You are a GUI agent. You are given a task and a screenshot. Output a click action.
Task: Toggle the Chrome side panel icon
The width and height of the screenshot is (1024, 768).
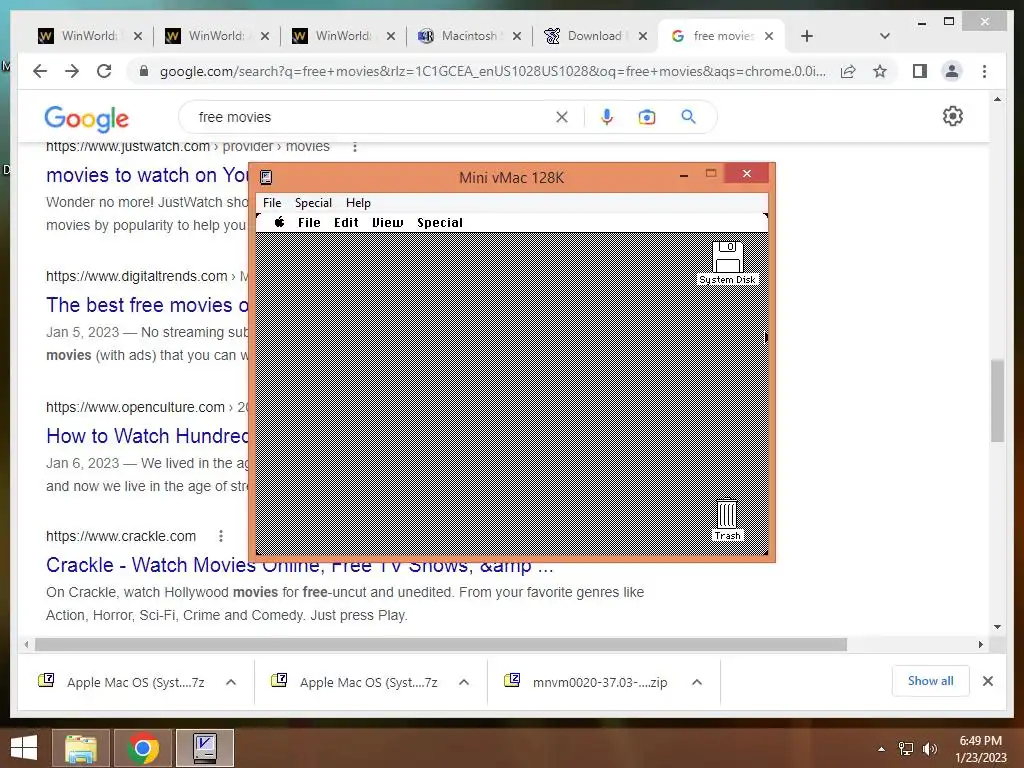point(920,71)
